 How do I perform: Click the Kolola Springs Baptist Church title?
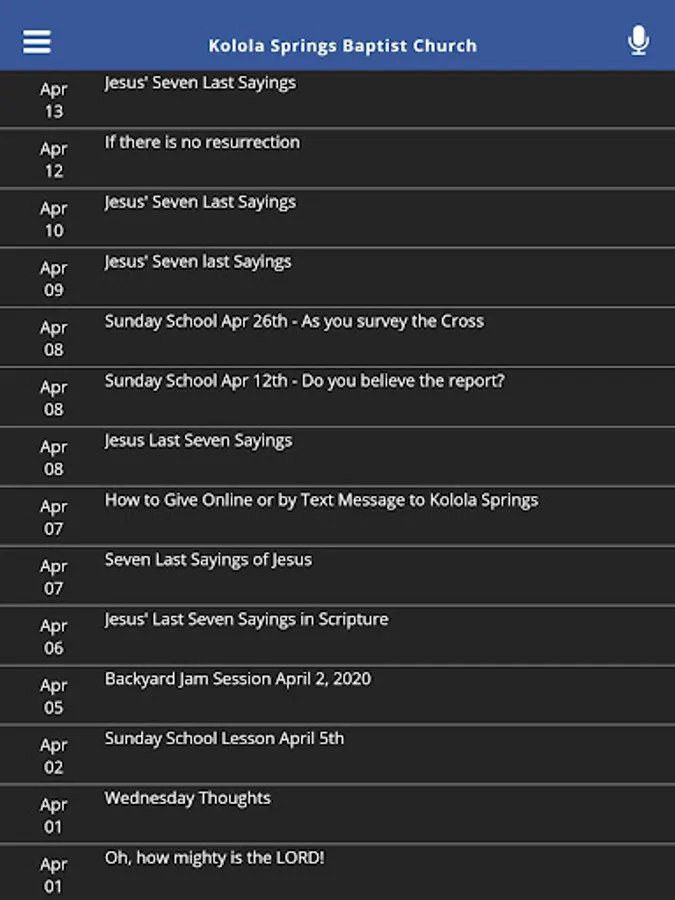tap(342, 45)
